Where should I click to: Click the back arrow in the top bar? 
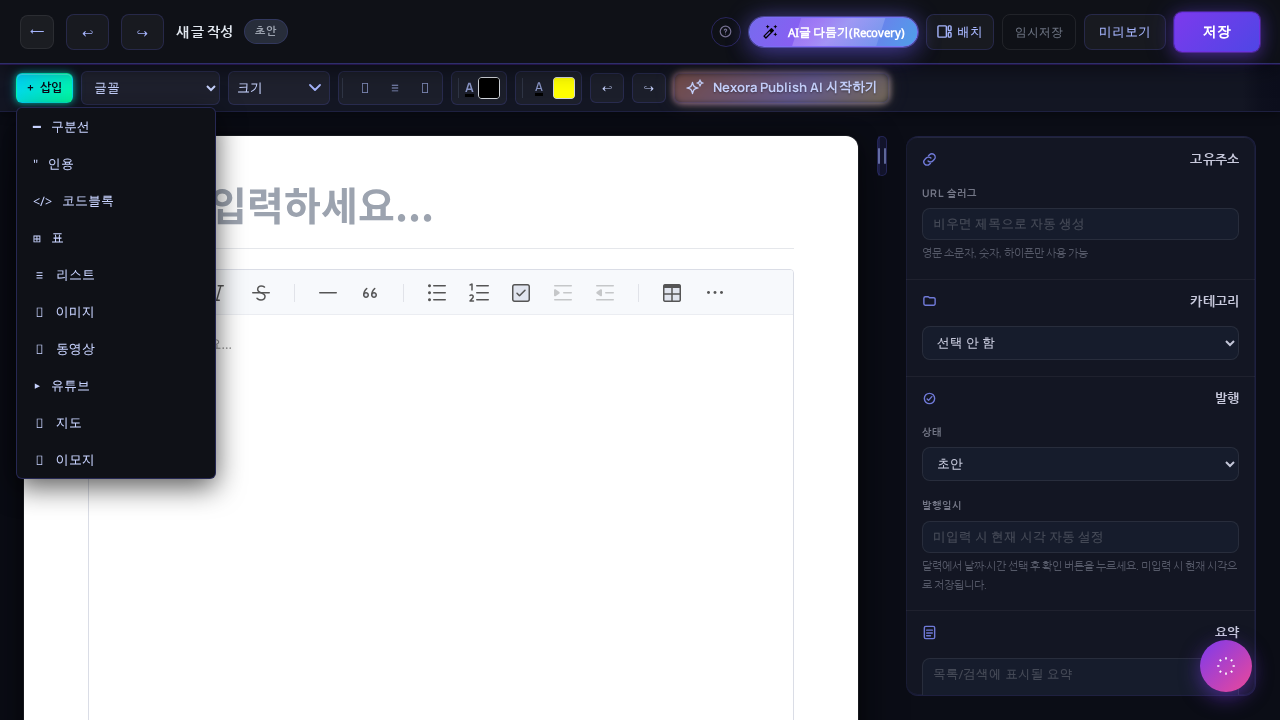(x=37, y=32)
